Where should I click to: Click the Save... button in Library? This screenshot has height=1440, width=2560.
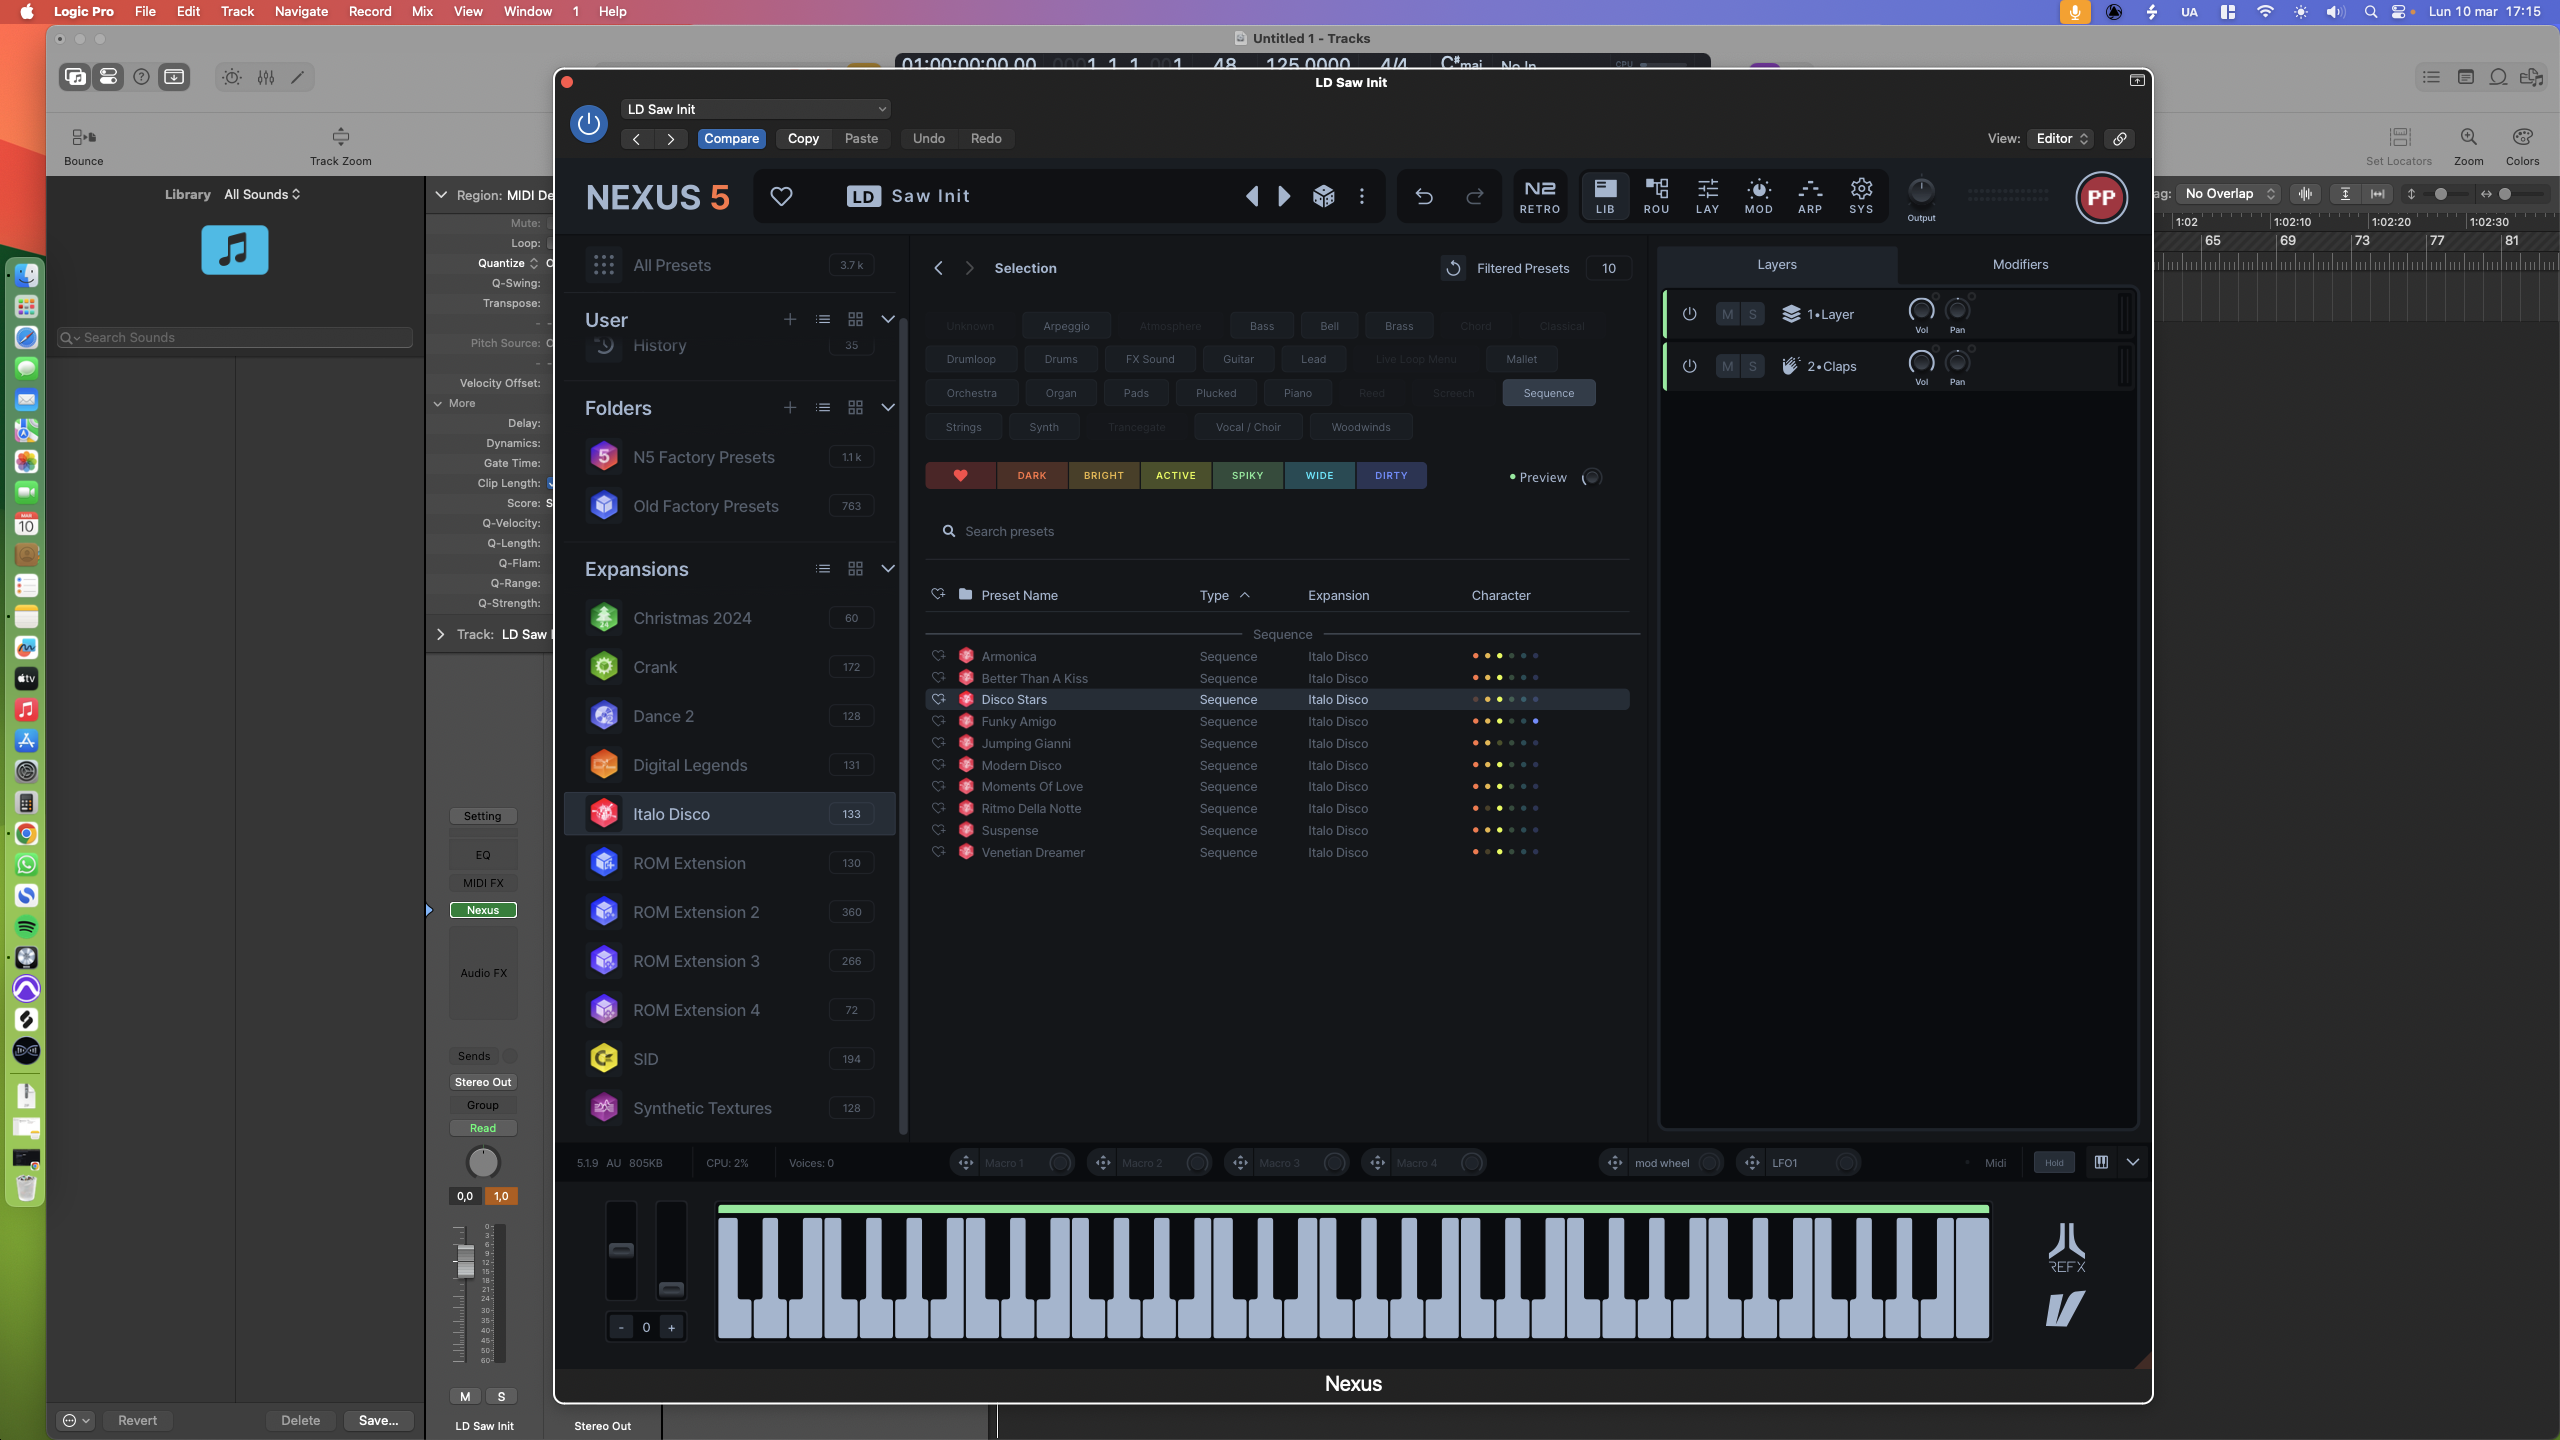pos(378,1420)
